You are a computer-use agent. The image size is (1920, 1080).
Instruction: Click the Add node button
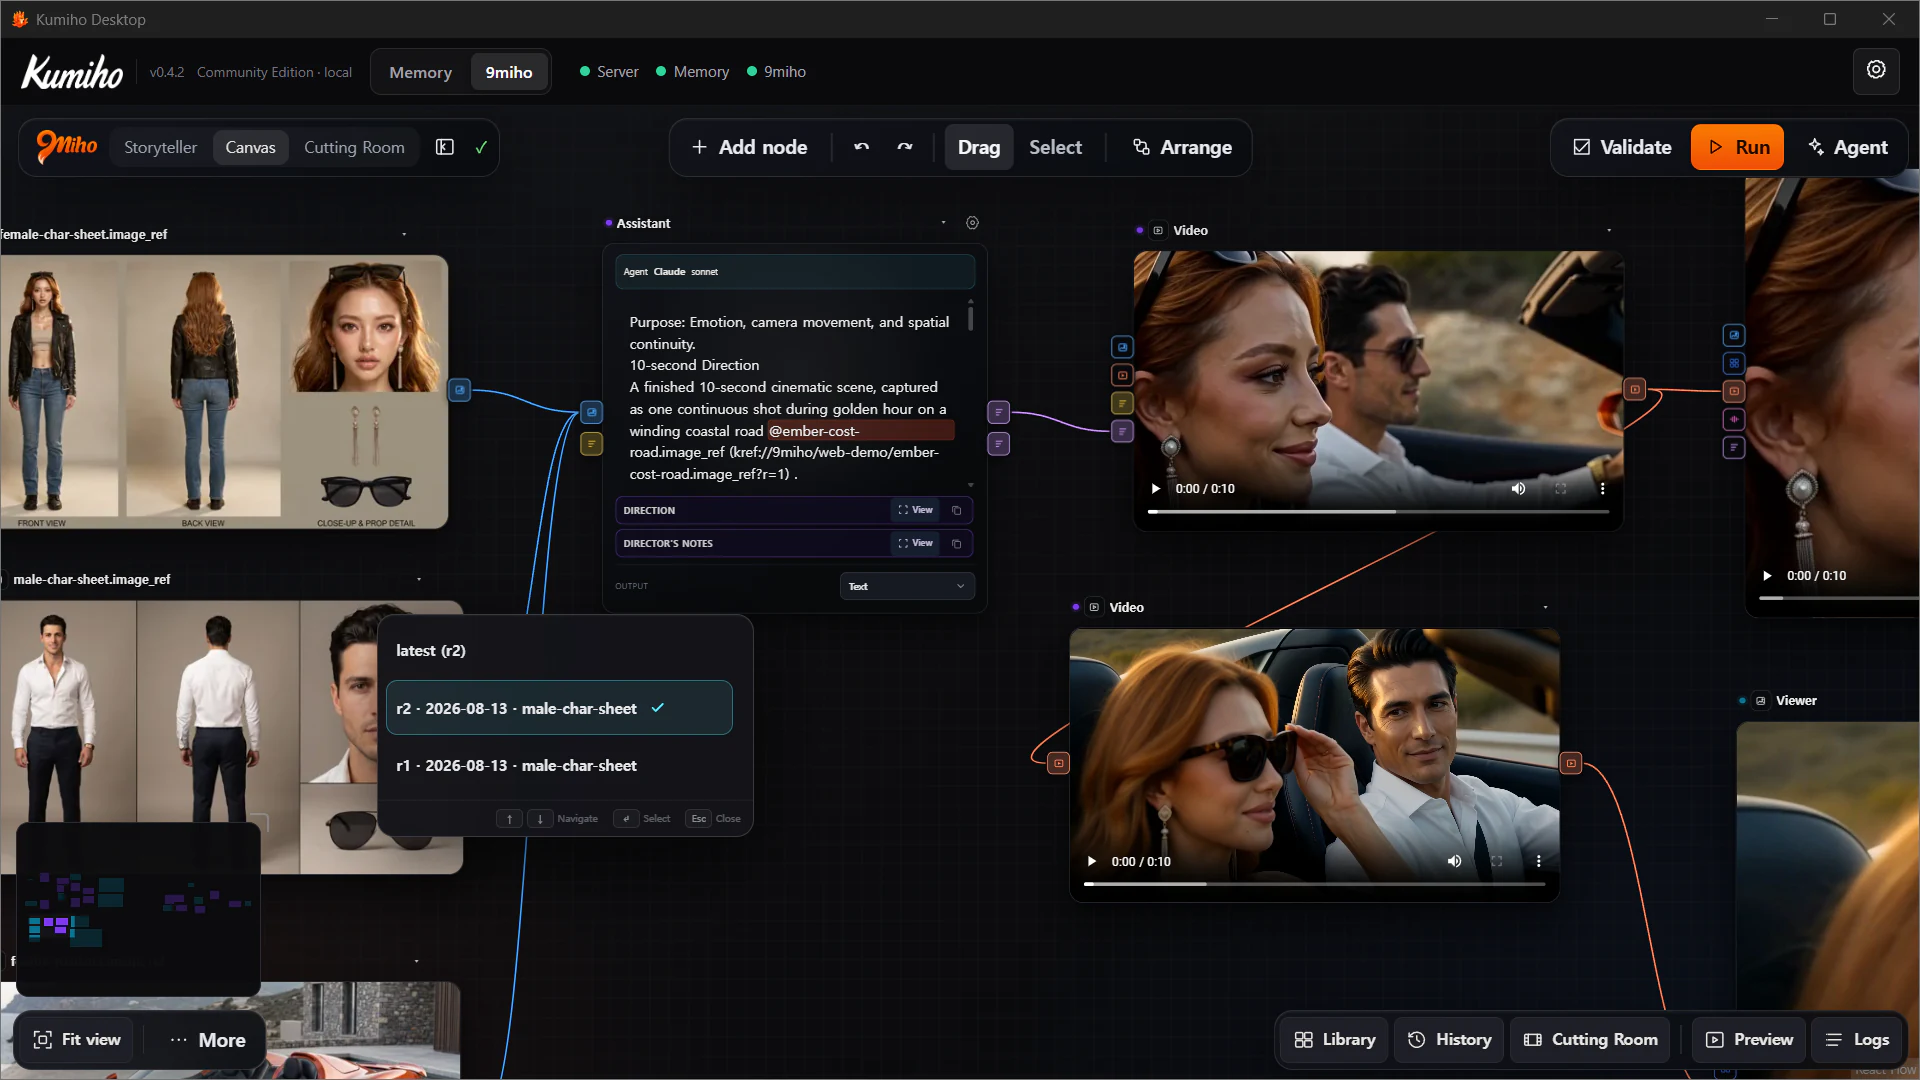pos(749,147)
